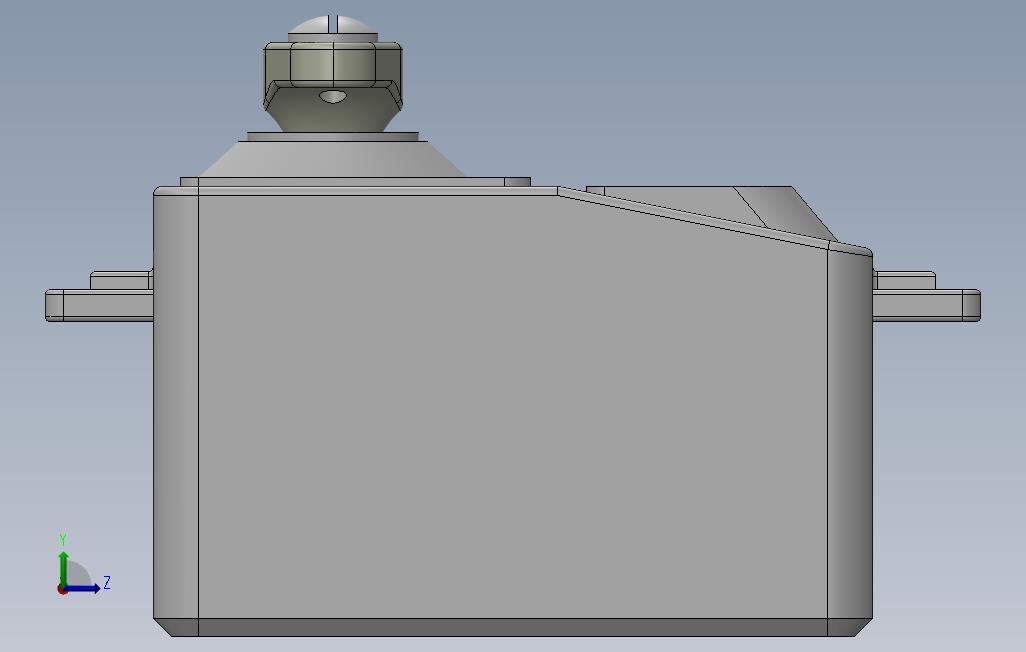The height and width of the screenshot is (652, 1026).
Task: Select the bottom chamfer face of the housing
Action: (513, 627)
